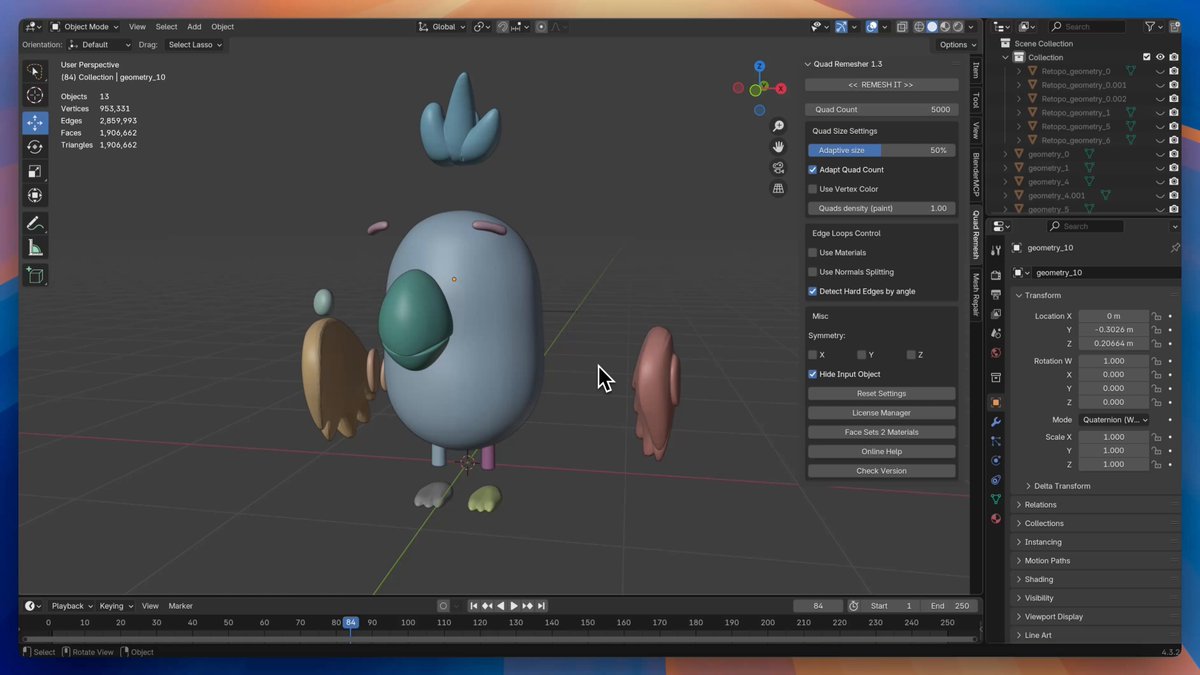This screenshot has width=1200, height=675.
Task: Click the viewport zoom magnifier icon
Action: (x=778, y=126)
